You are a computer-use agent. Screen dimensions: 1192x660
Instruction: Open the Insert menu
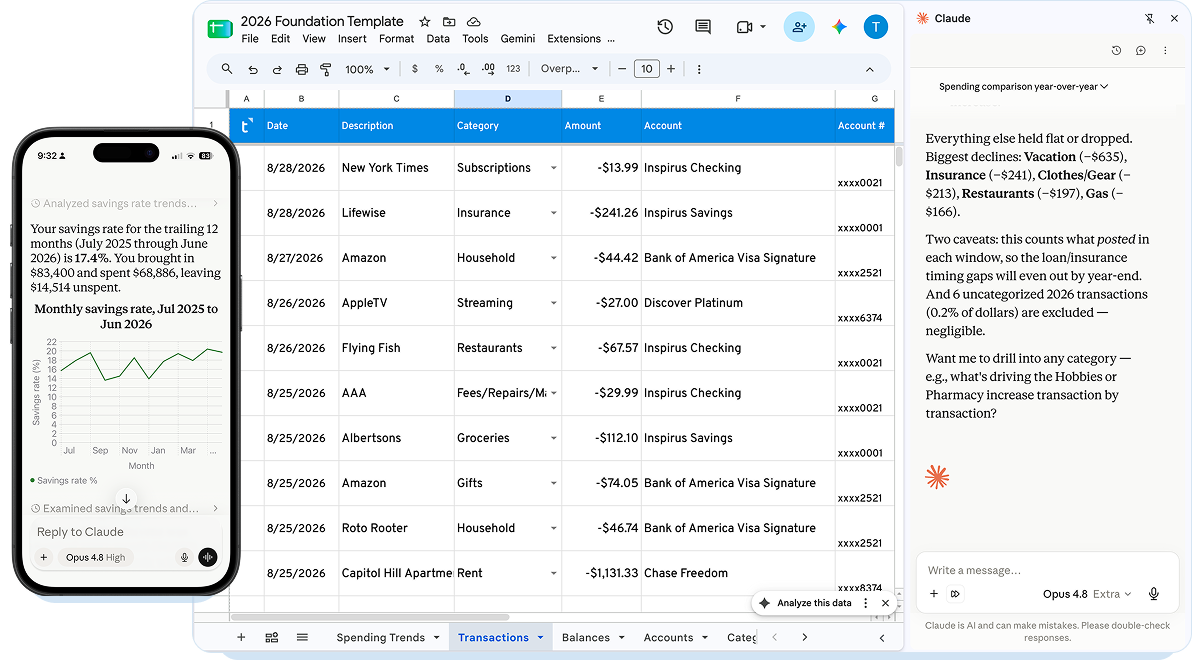(x=352, y=39)
